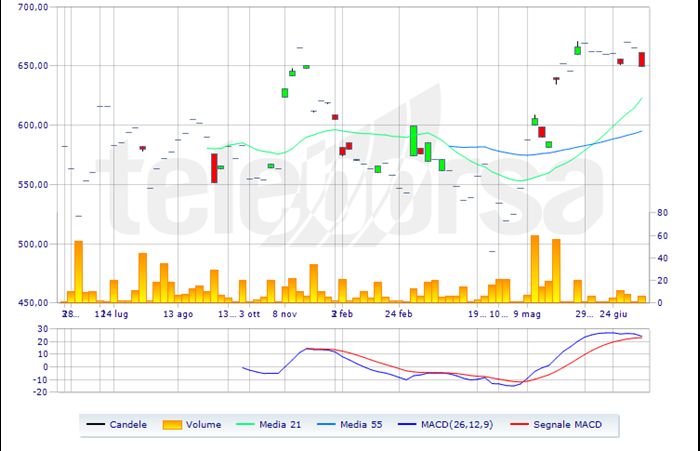Click the 600,00 price axis label

coord(33,125)
